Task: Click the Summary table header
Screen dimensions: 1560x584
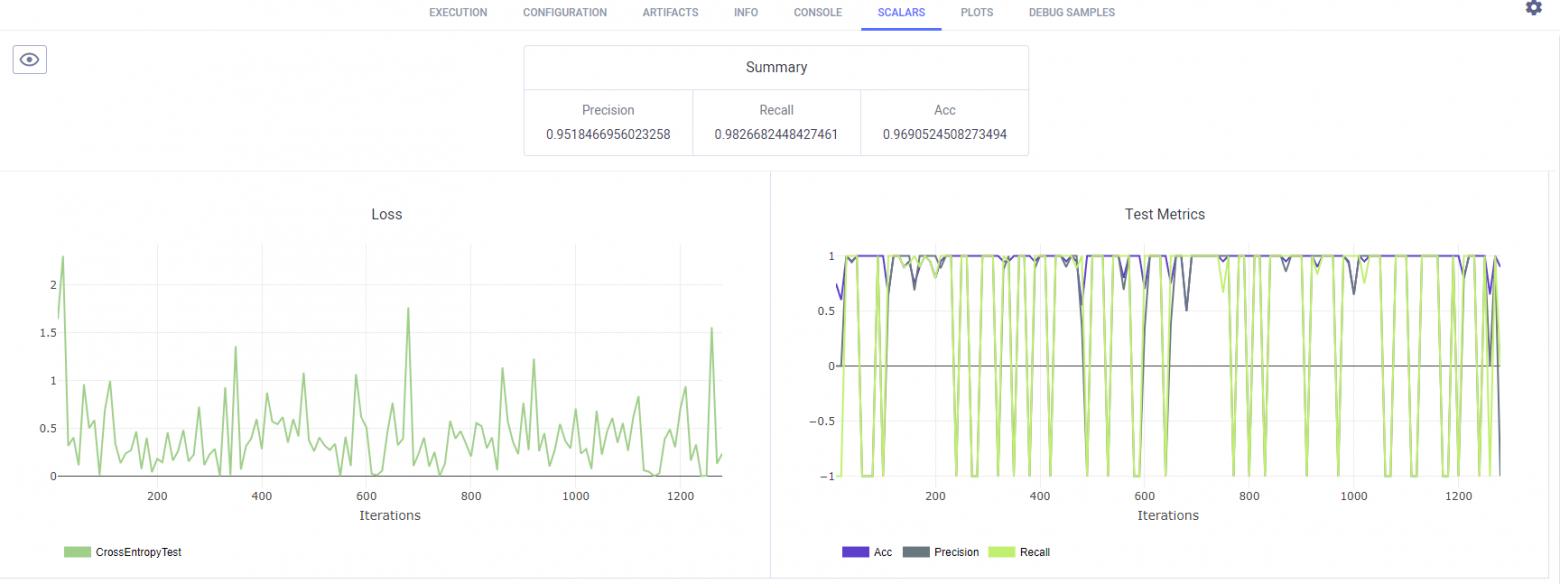Action: [776, 67]
